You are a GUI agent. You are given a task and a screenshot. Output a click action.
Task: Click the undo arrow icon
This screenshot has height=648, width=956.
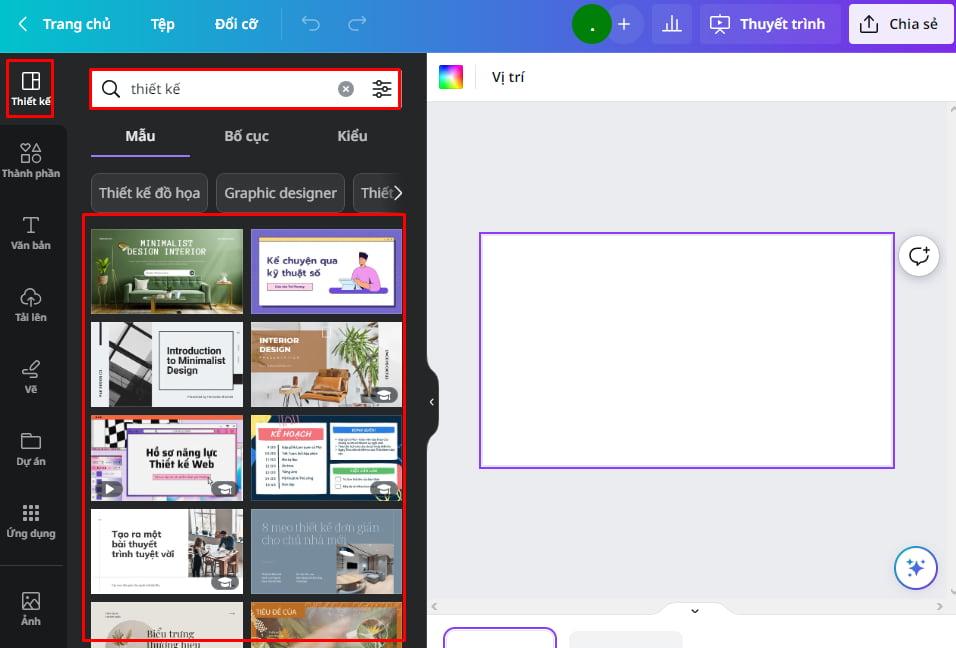point(313,23)
